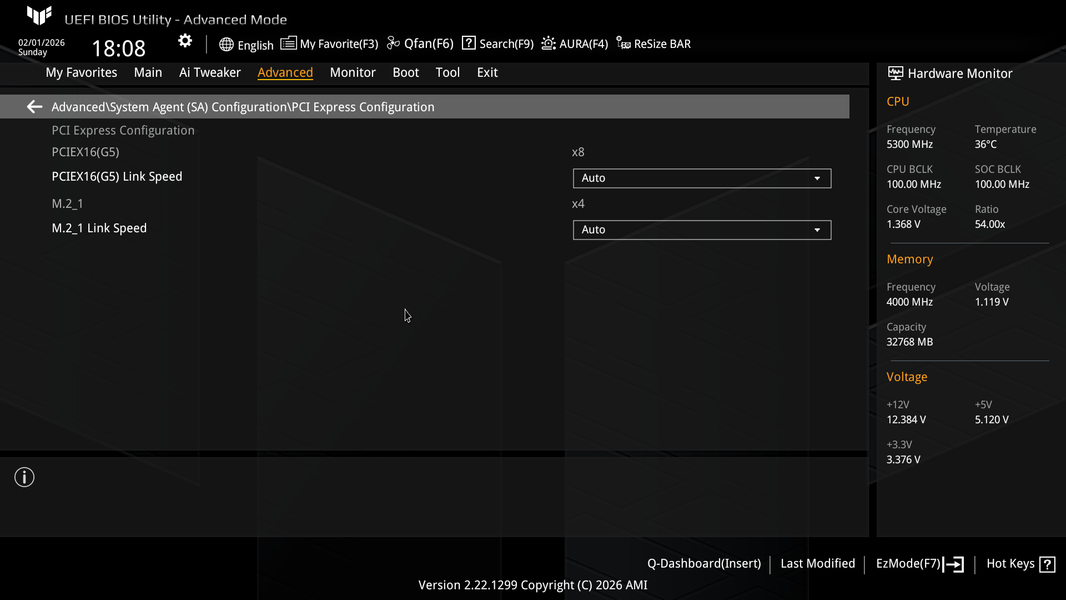The height and width of the screenshot is (600, 1066).
Task: Click the 02/01/2026 date
Action: (41, 42)
